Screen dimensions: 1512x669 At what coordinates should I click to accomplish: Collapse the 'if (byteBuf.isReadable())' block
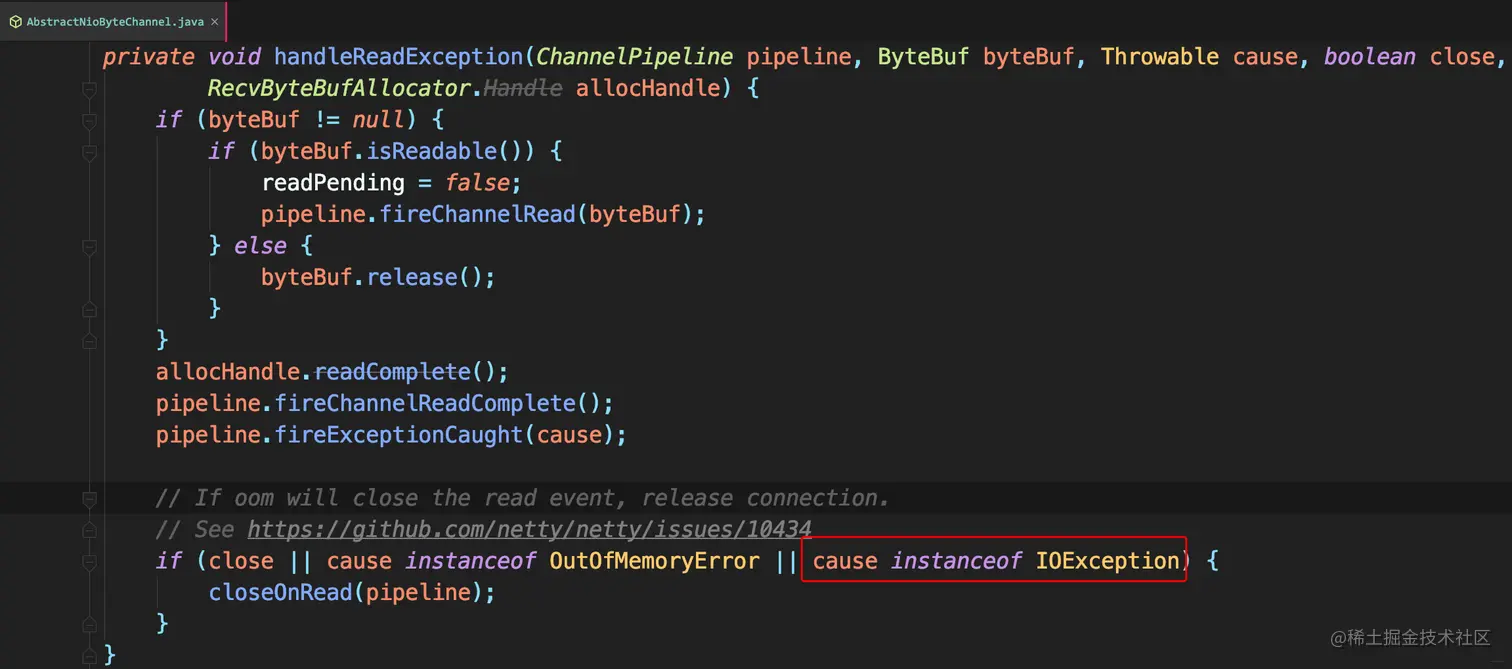coord(89,153)
